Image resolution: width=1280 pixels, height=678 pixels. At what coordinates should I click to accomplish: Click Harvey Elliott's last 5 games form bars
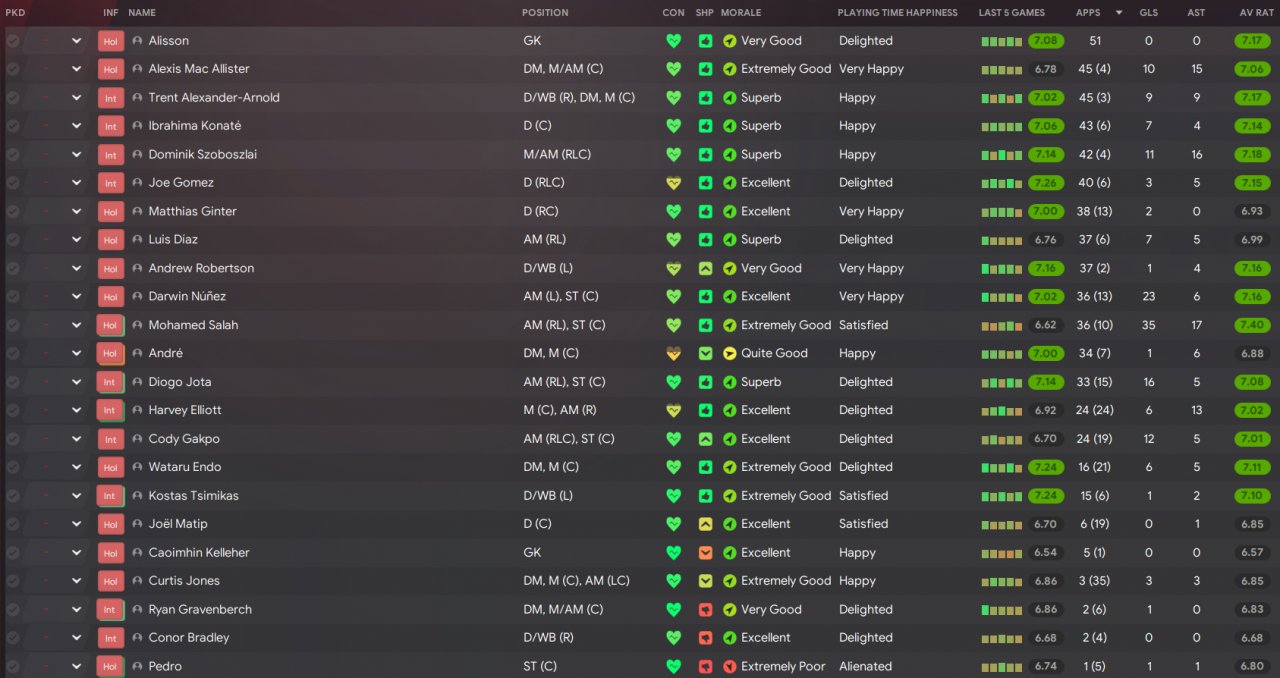(x=1001, y=410)
